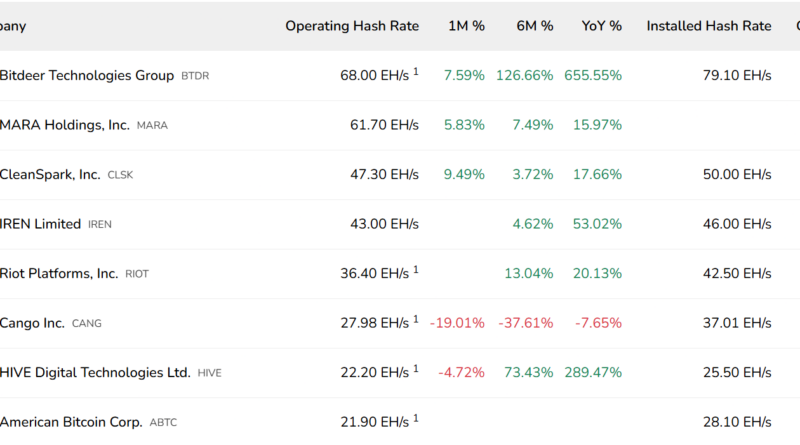
Task: Open the Cango Inc. company link
Action: click(x=32, y=323)
